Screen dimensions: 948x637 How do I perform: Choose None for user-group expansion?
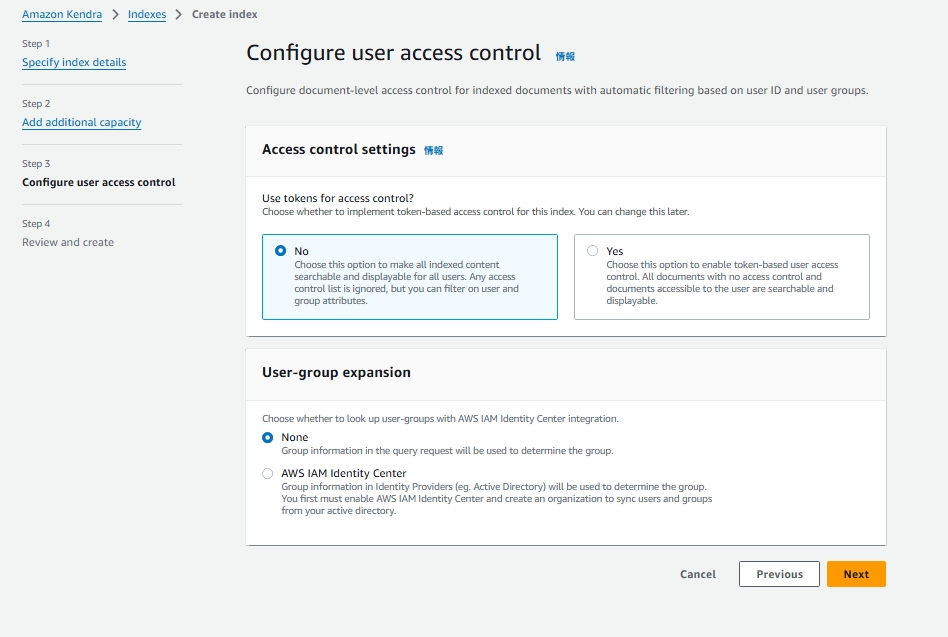[267, 437]
